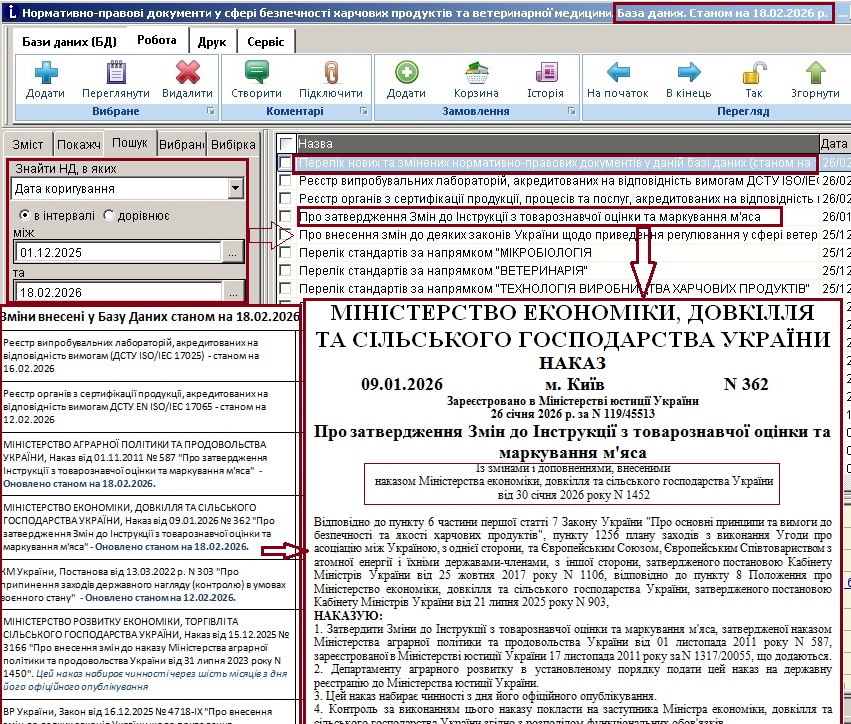Open the order Історія icon
This screenshot has height=724, width=851.
545,75
